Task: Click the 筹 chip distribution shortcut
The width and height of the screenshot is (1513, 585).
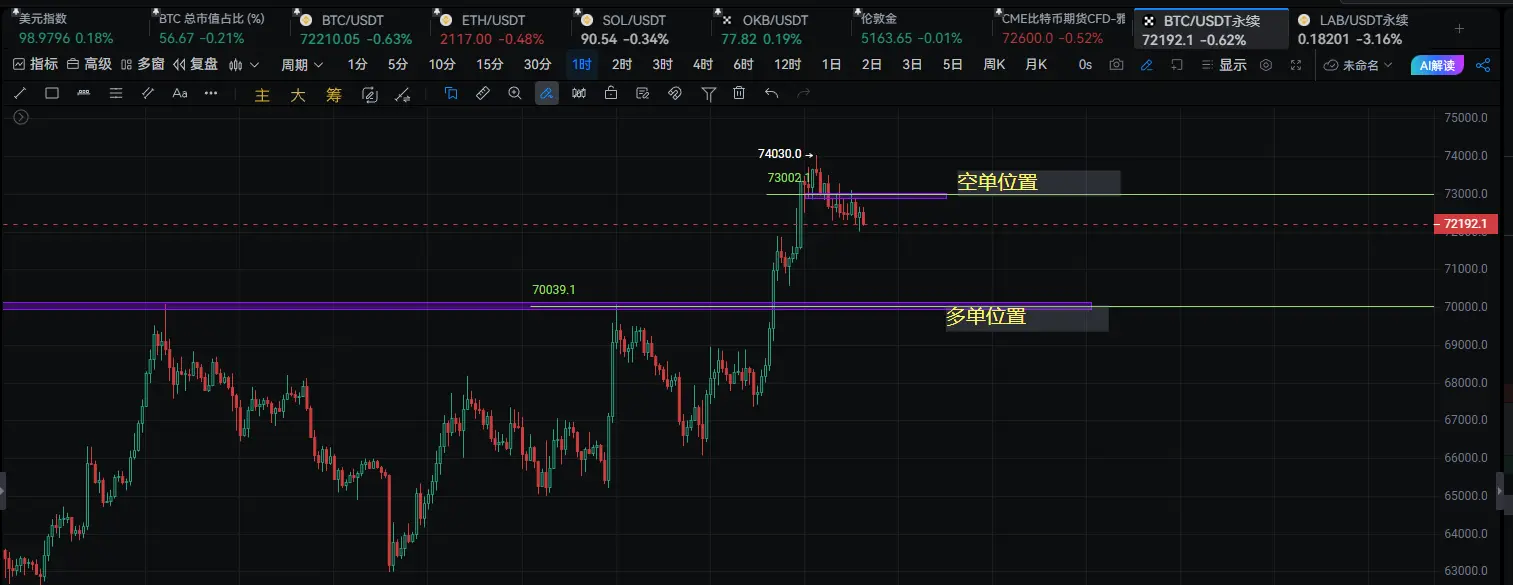Action: (334, 95)
